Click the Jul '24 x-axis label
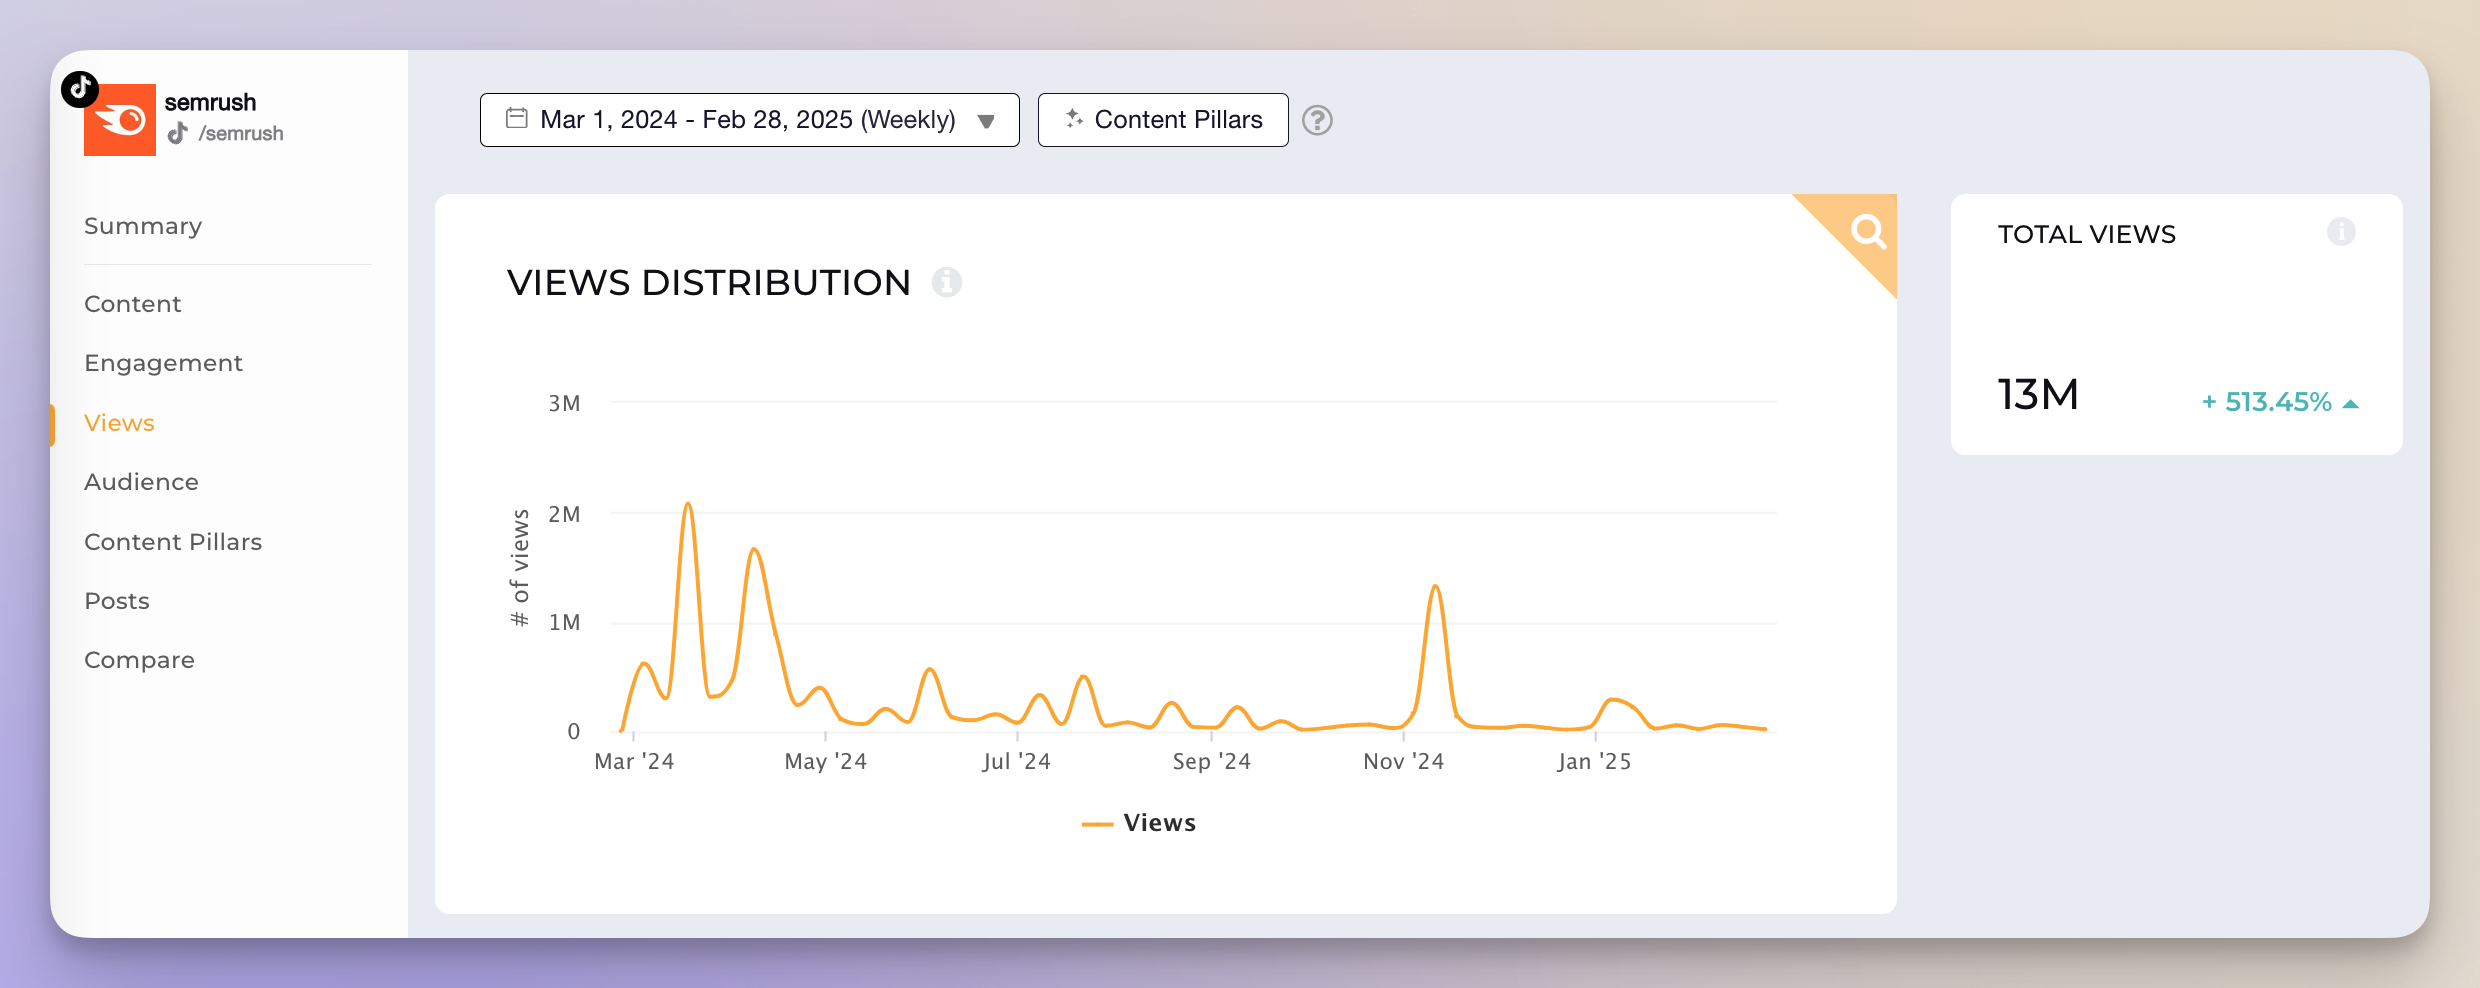 1016,762
